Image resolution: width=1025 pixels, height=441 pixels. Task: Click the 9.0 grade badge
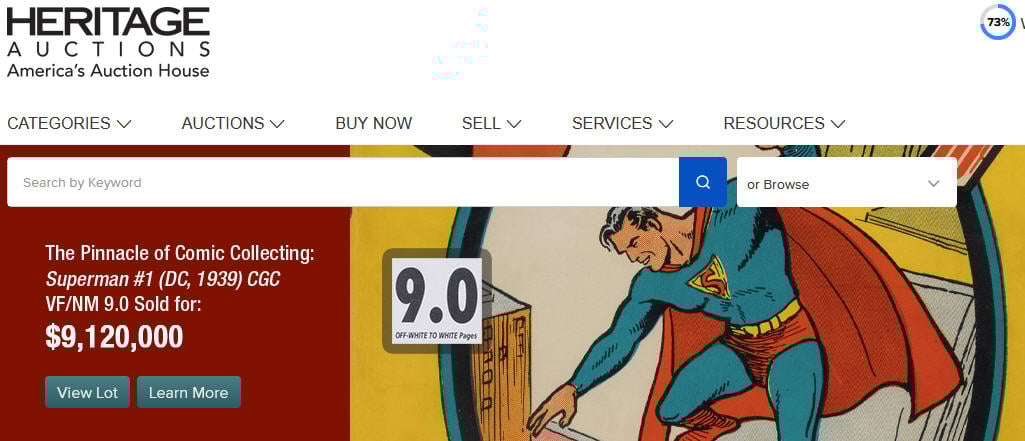(x=437, y=301)
